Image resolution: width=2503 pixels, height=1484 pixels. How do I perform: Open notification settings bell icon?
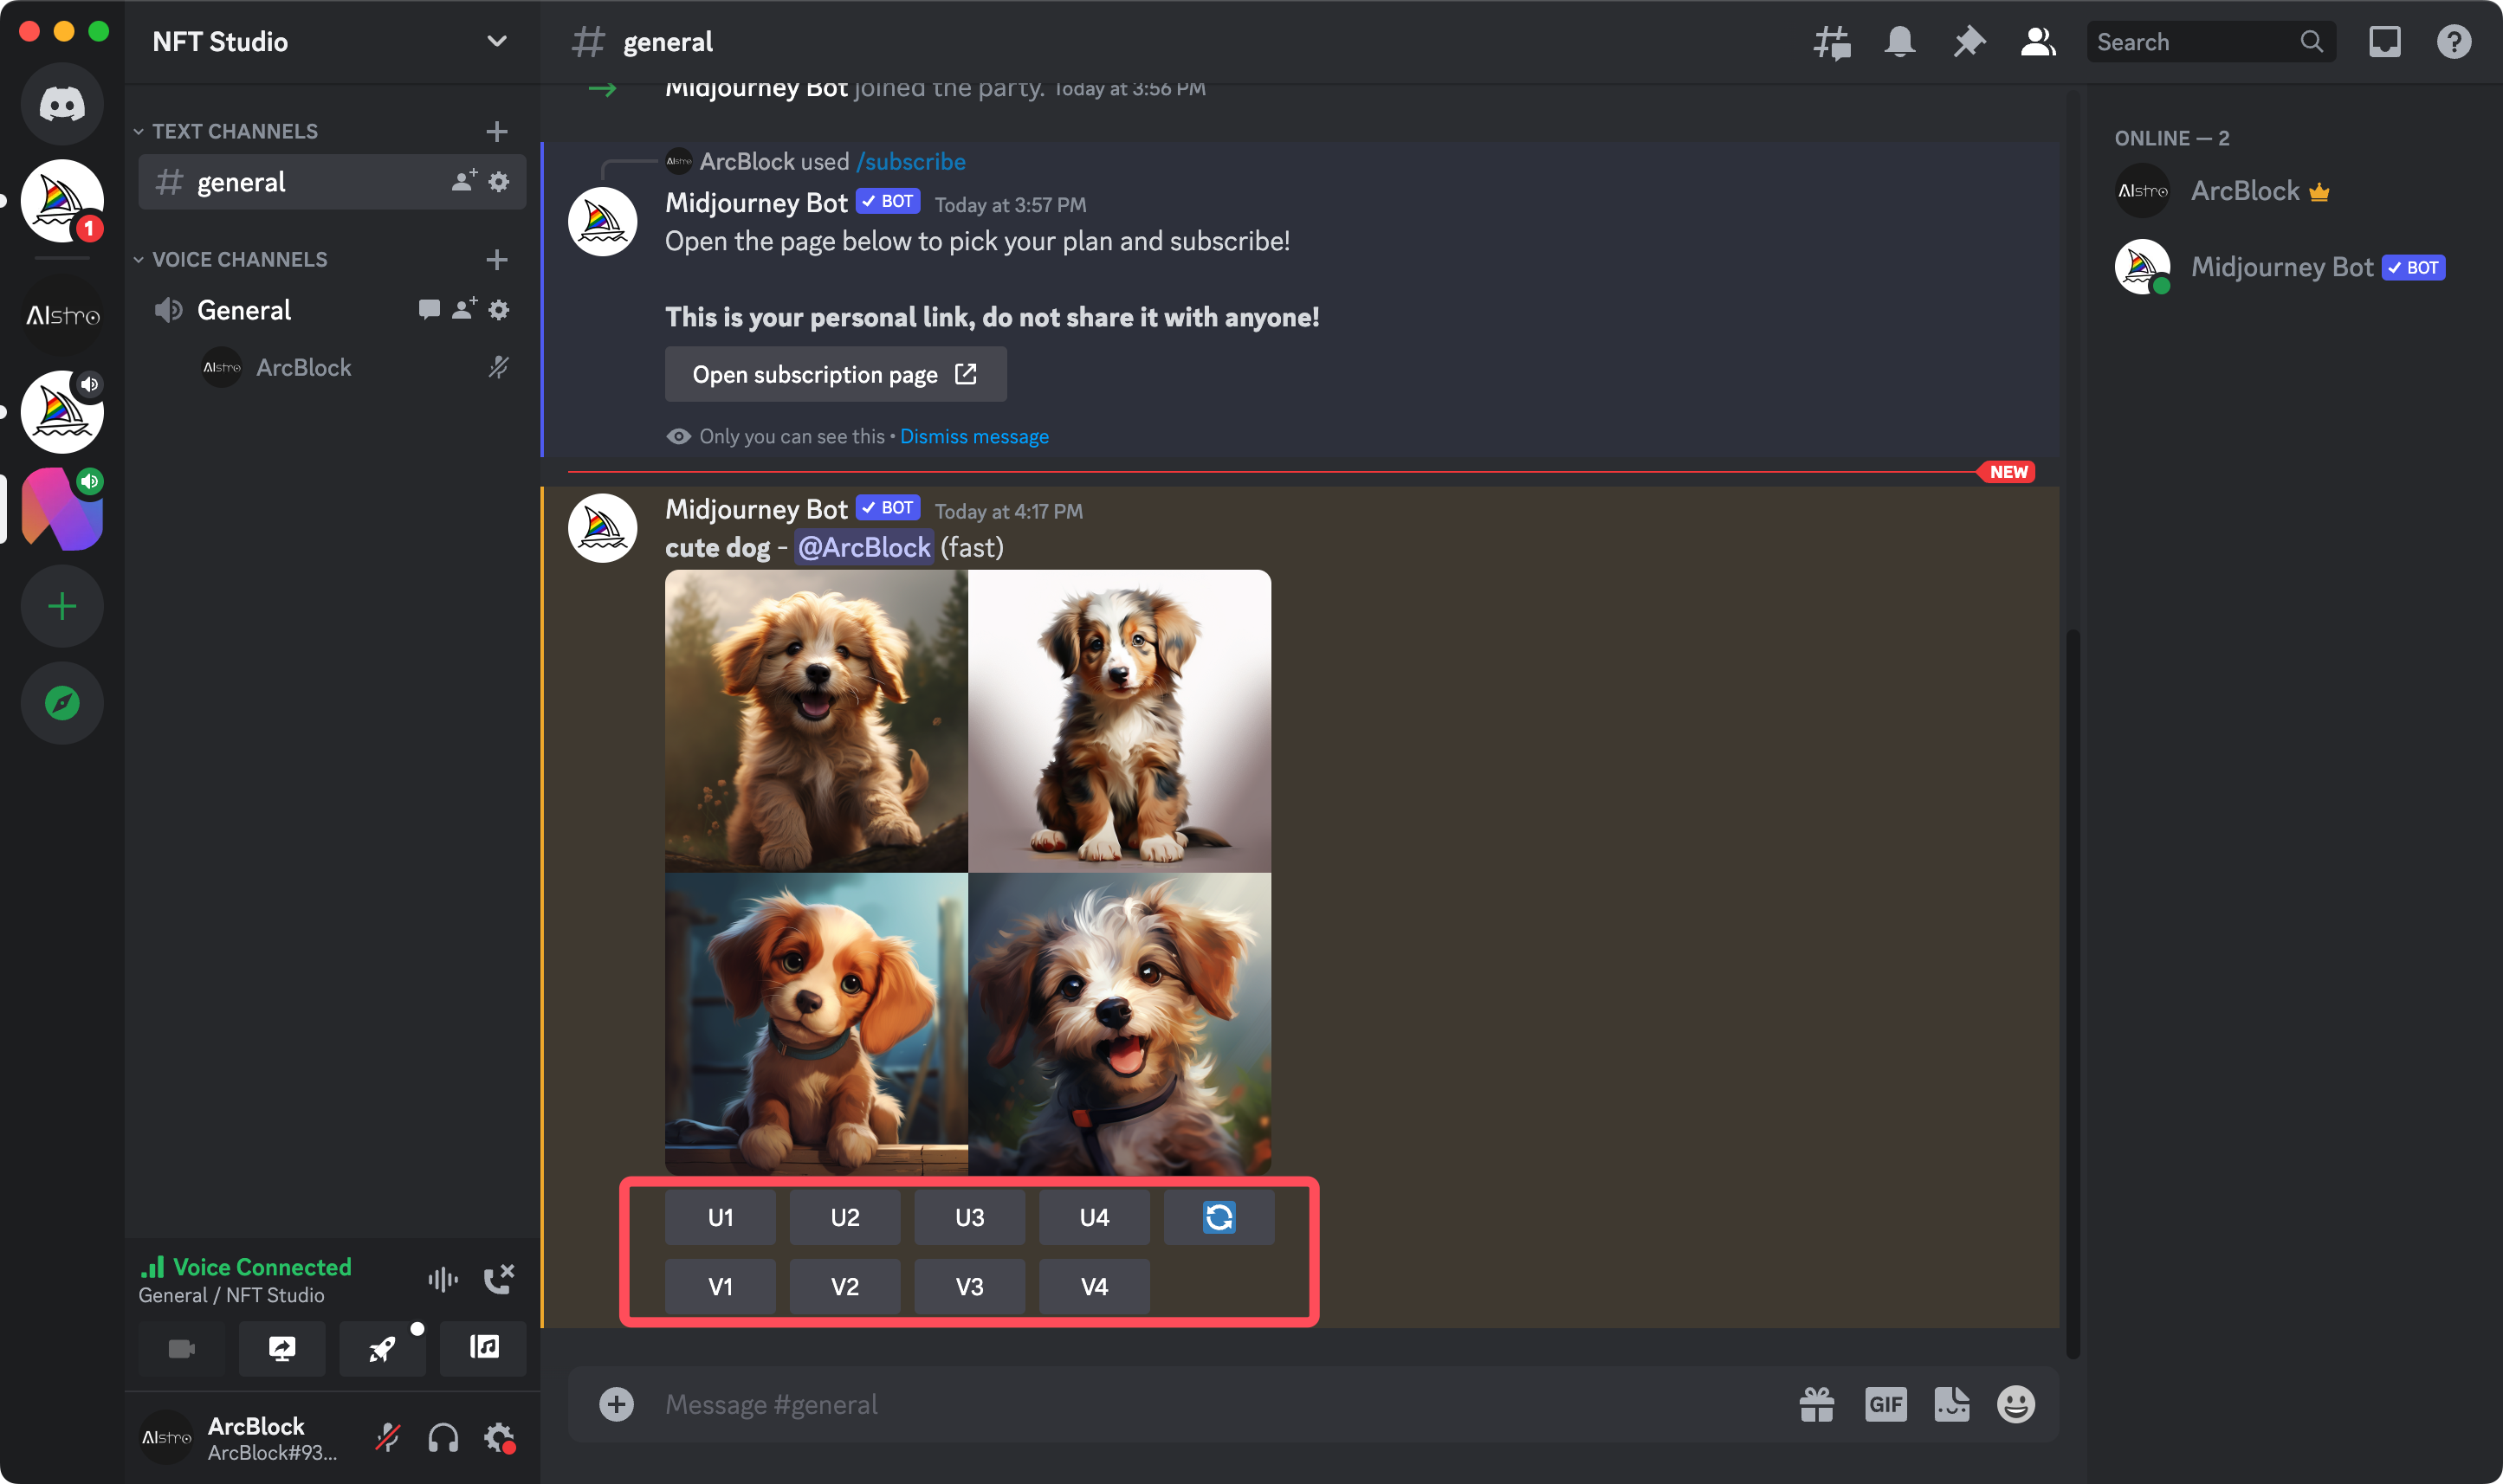1899,42
